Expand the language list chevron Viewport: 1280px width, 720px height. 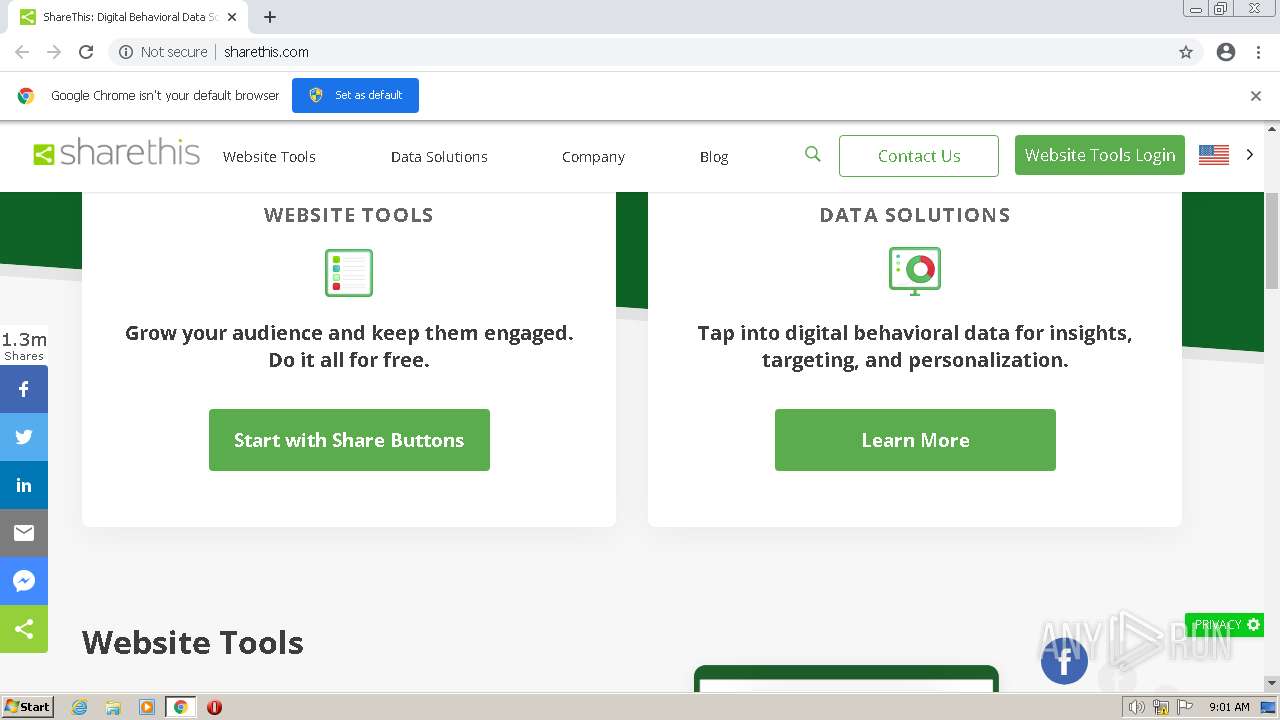[1249, 154]
